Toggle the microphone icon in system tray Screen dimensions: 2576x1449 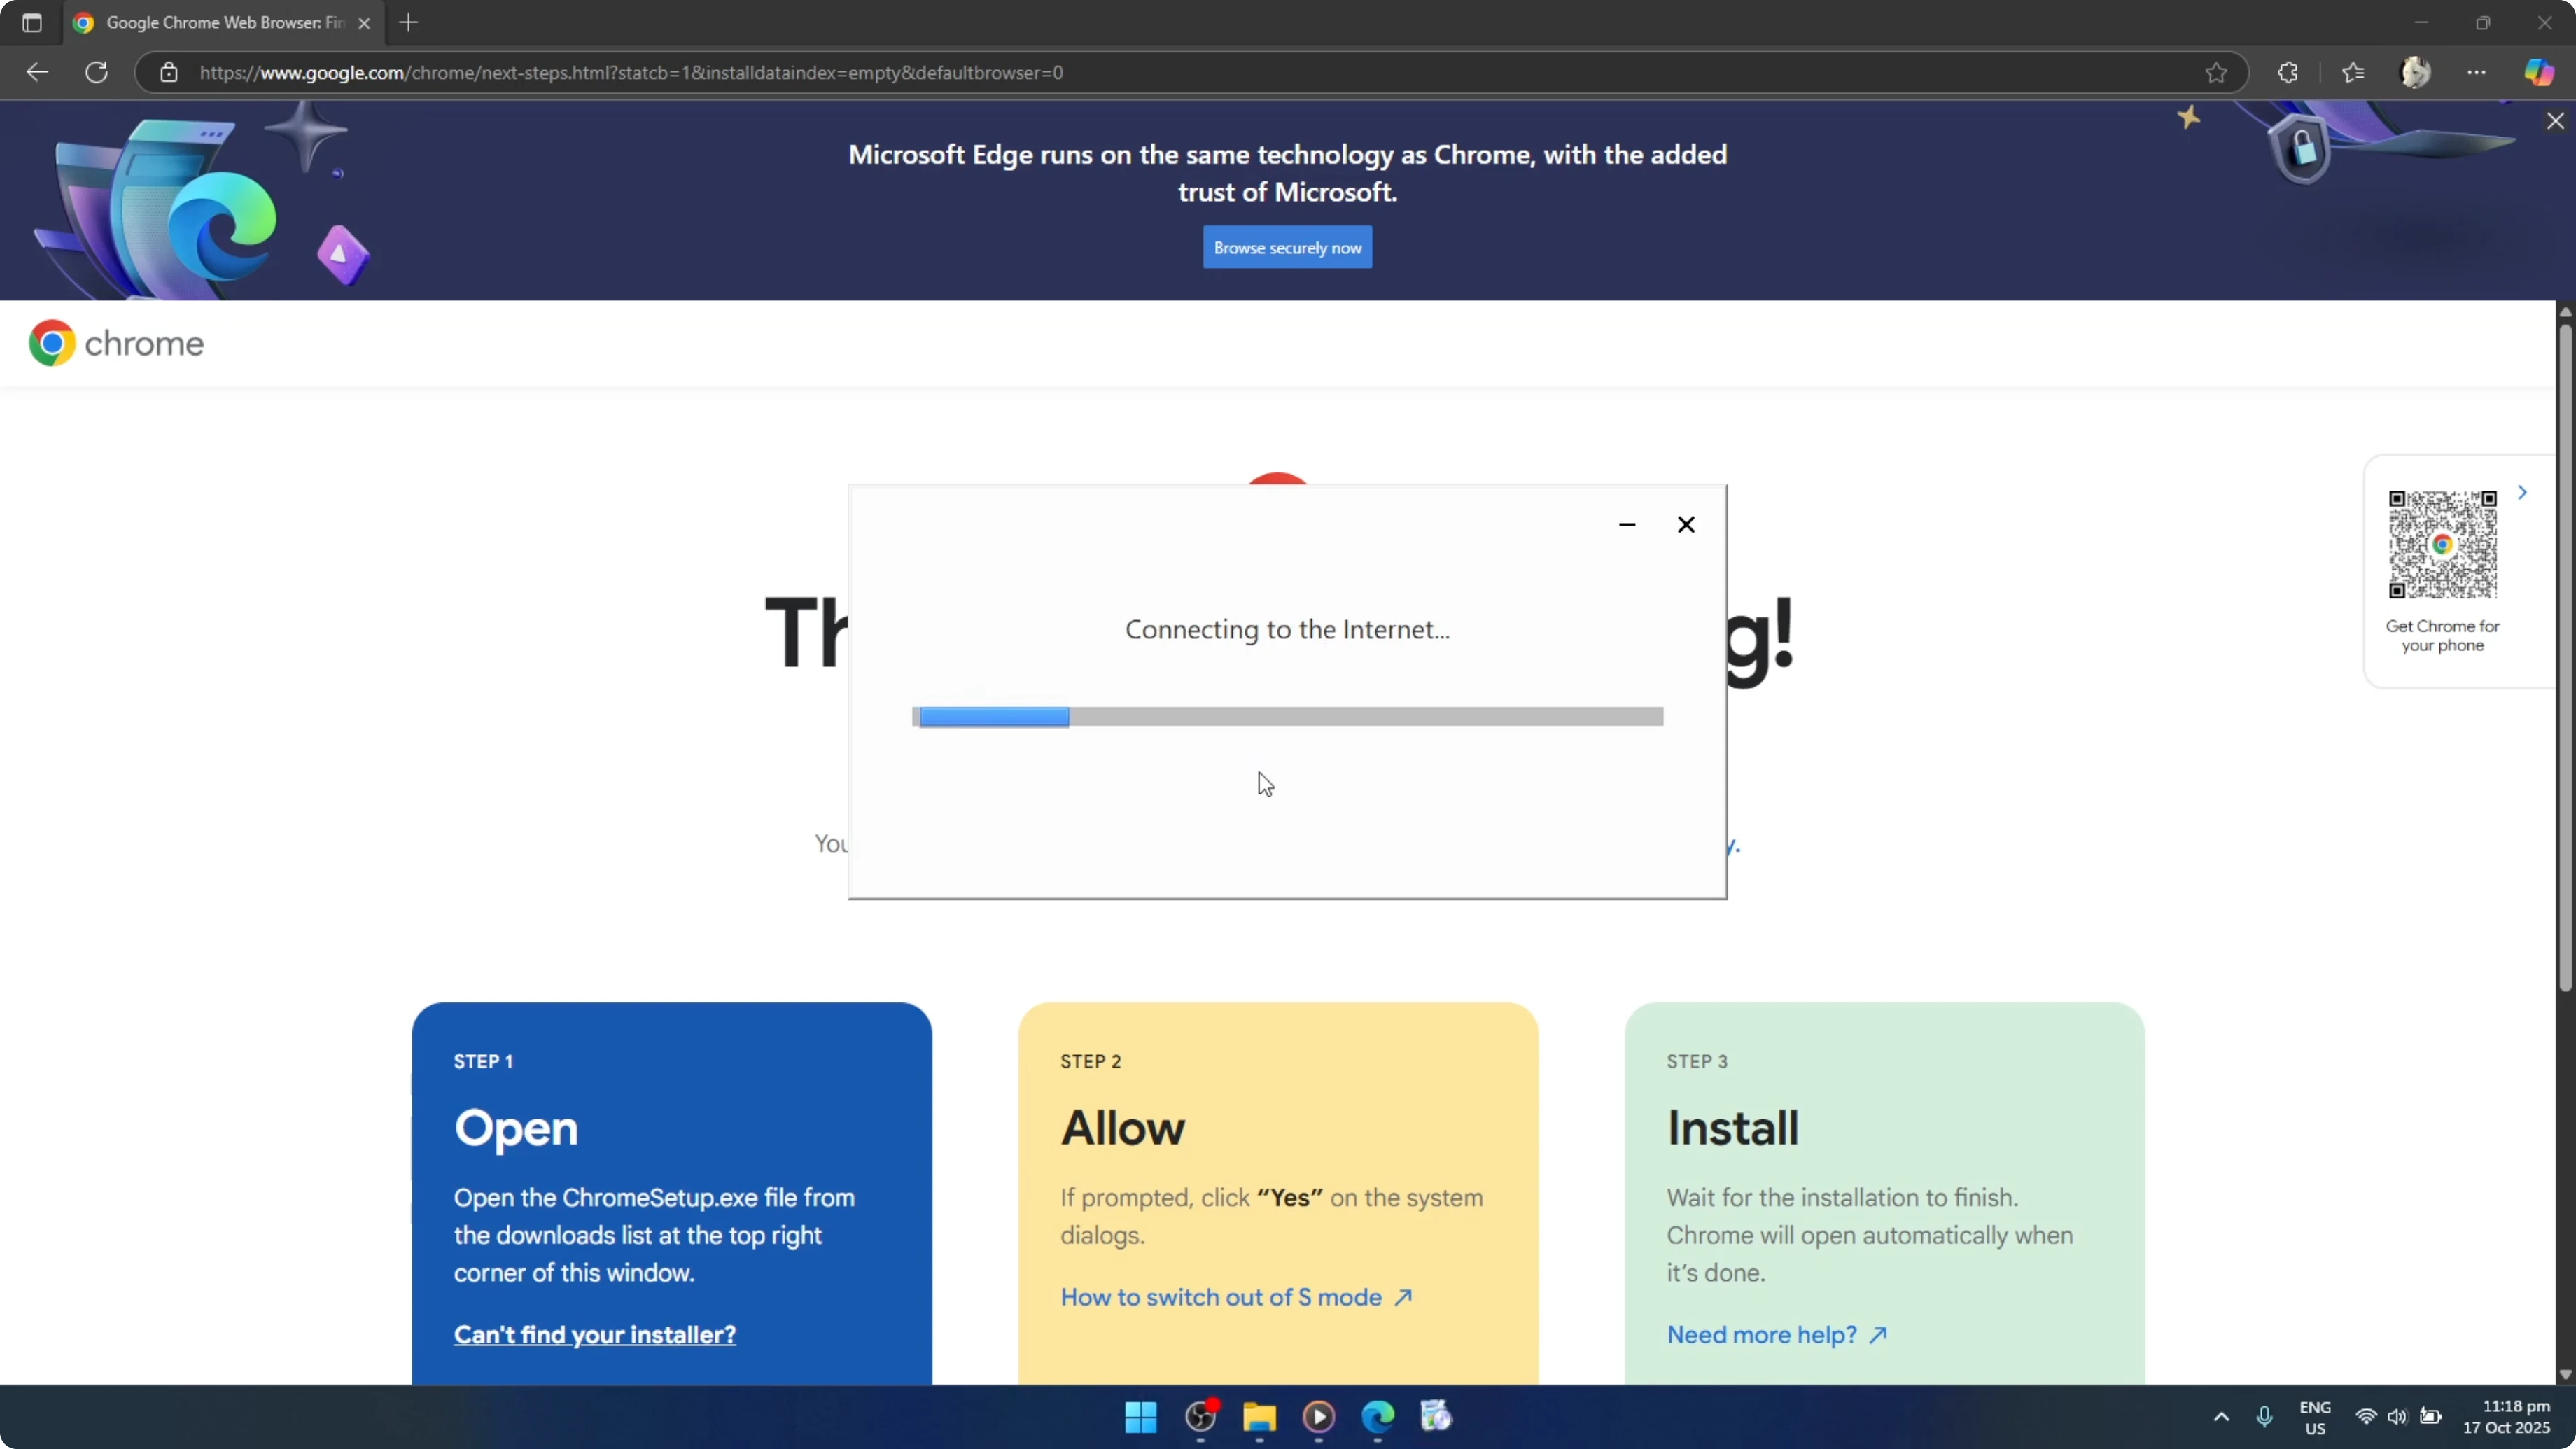coord(2264,1417)
